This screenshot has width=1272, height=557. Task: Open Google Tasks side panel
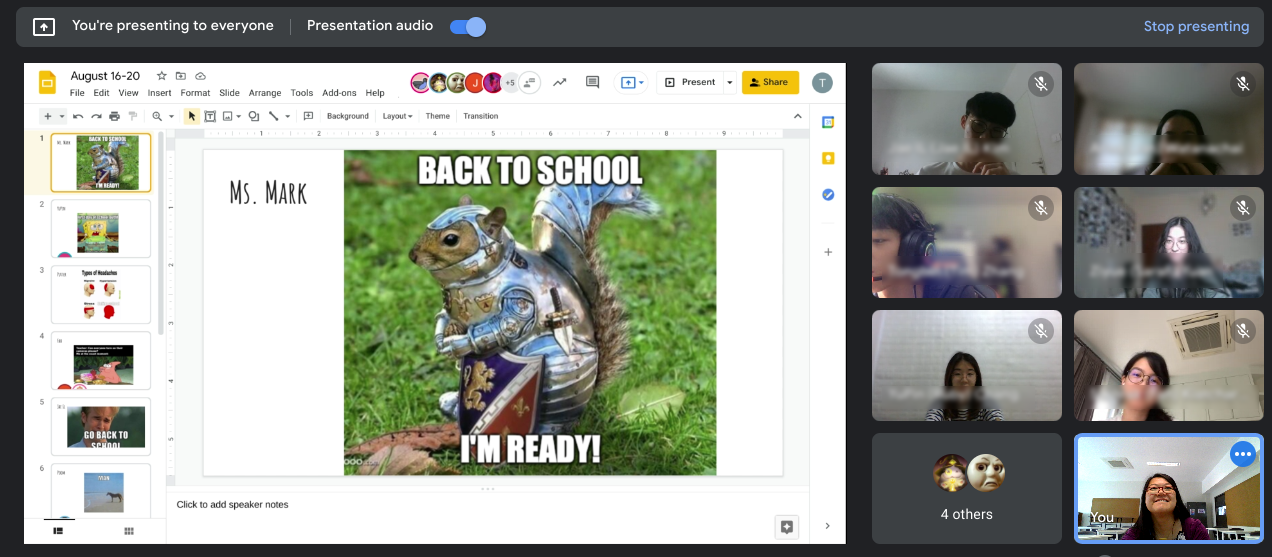[828, 194]
